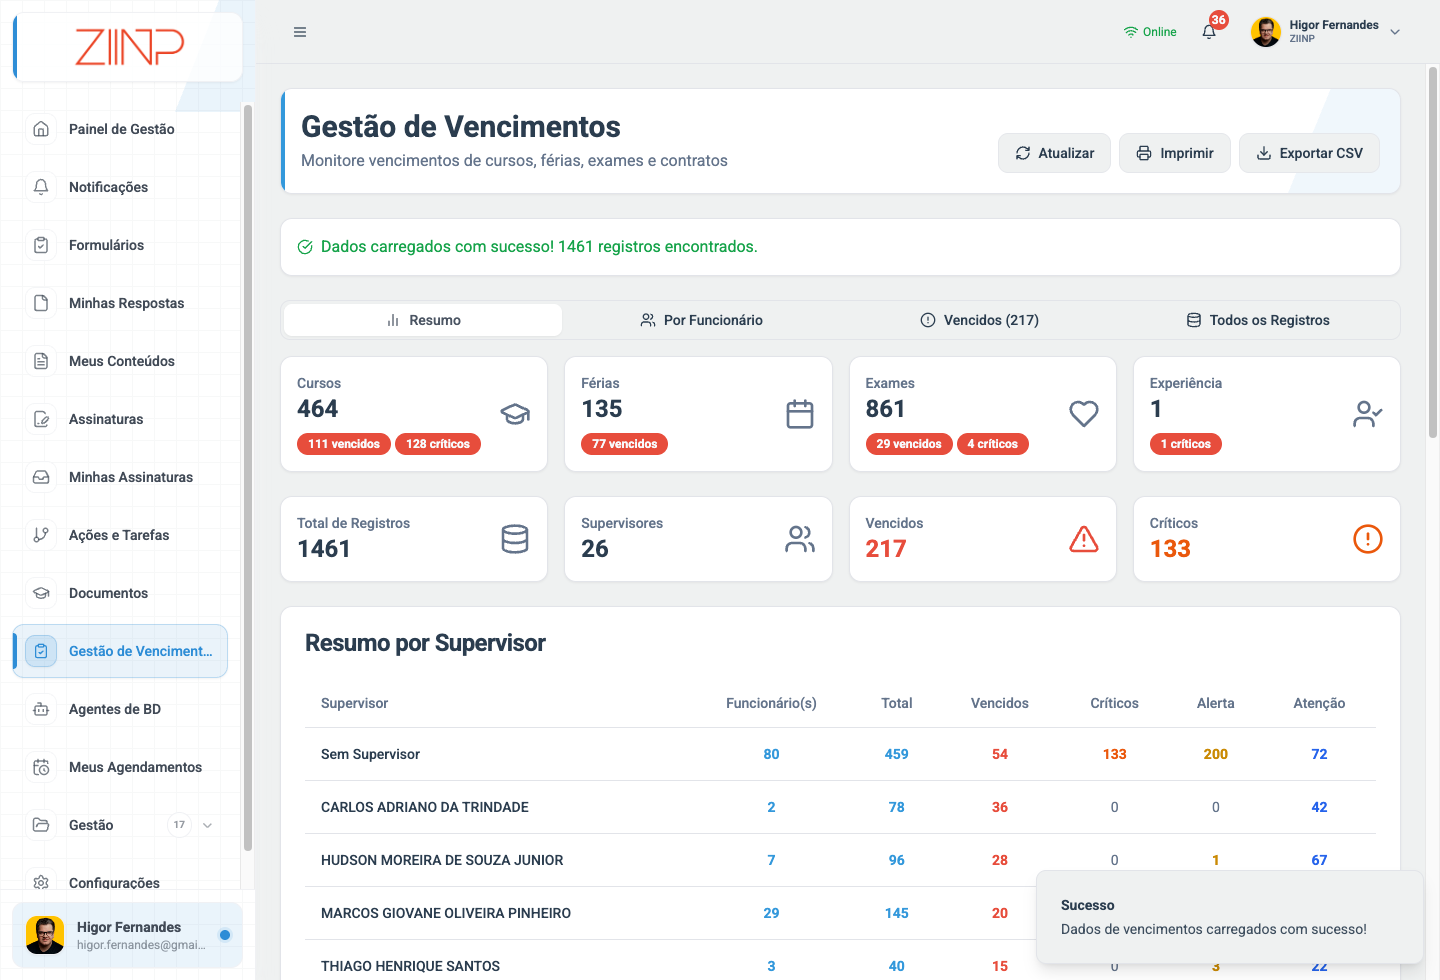Click the Experiência card
Image resolution: width=1440 pixels, height=980 pixels.
1267,414
